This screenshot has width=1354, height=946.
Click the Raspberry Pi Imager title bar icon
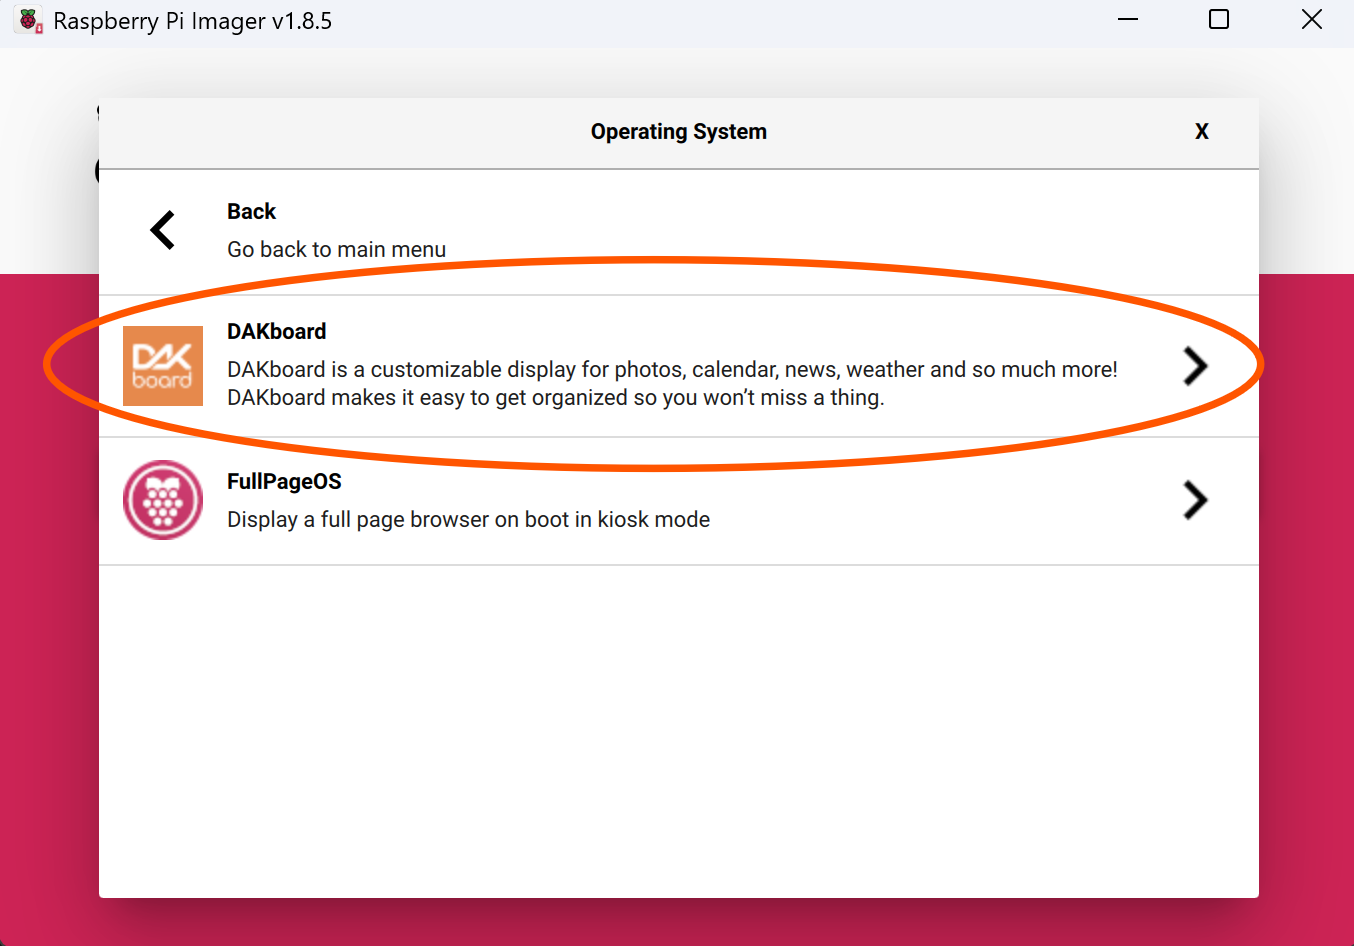pyautogui.click(x=29, y=20)
